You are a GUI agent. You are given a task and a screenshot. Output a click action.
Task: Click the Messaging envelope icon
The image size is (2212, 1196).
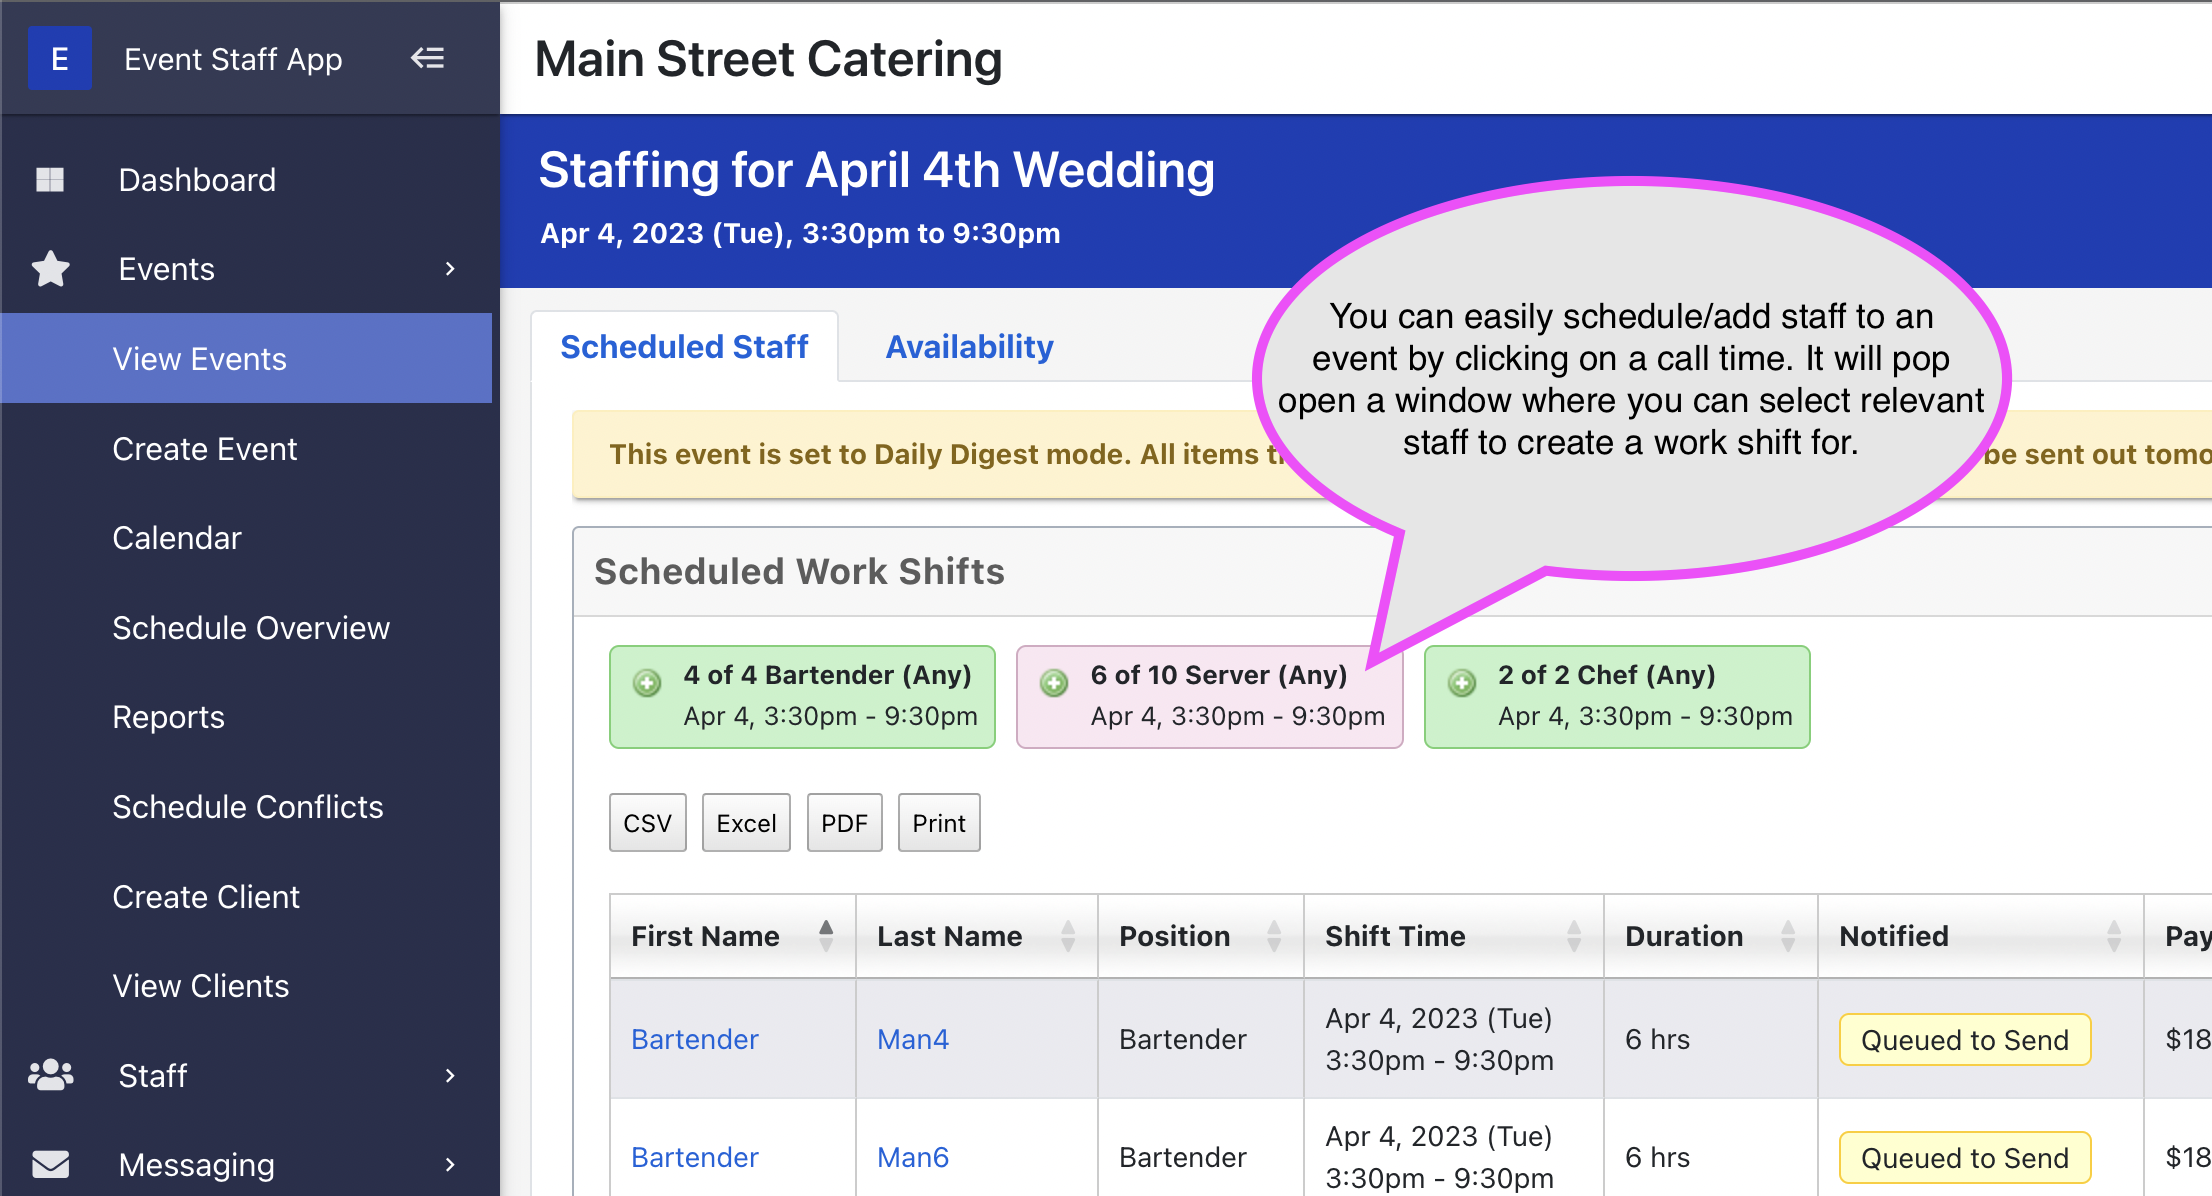pos(51,1164)
